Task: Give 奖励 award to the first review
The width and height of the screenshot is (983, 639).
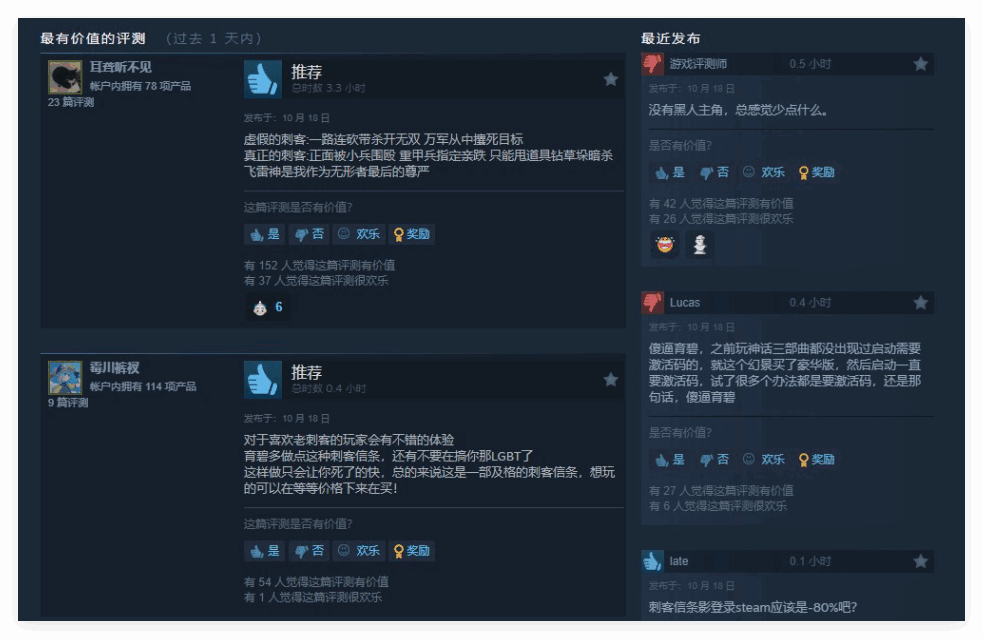Action: point(412,234)
